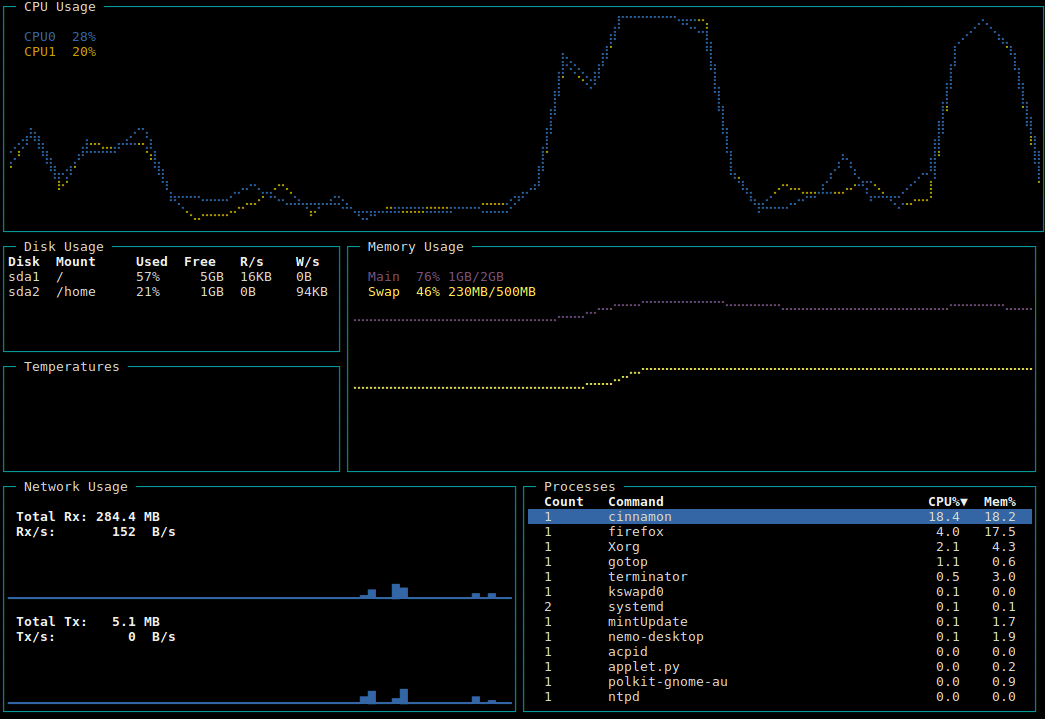
Task: Click the Xorg process entry
Action: pyautogui.click(x=624, y=547)
